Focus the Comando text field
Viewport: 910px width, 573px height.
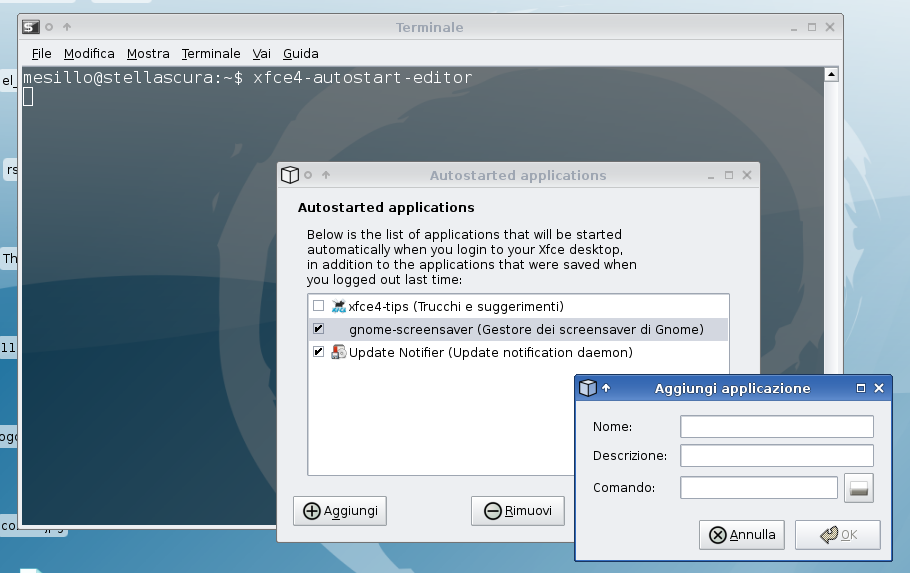[759, 488]
